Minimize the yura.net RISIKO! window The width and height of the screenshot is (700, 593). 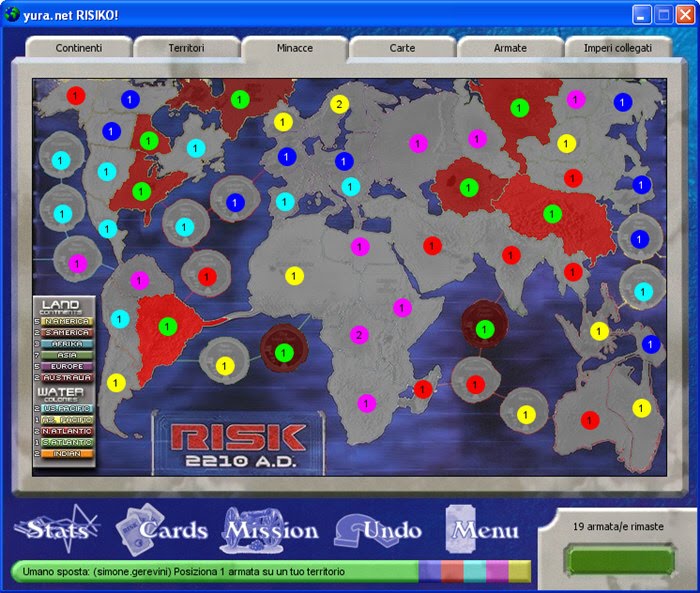pyautogui.click(x=641, y=15)
